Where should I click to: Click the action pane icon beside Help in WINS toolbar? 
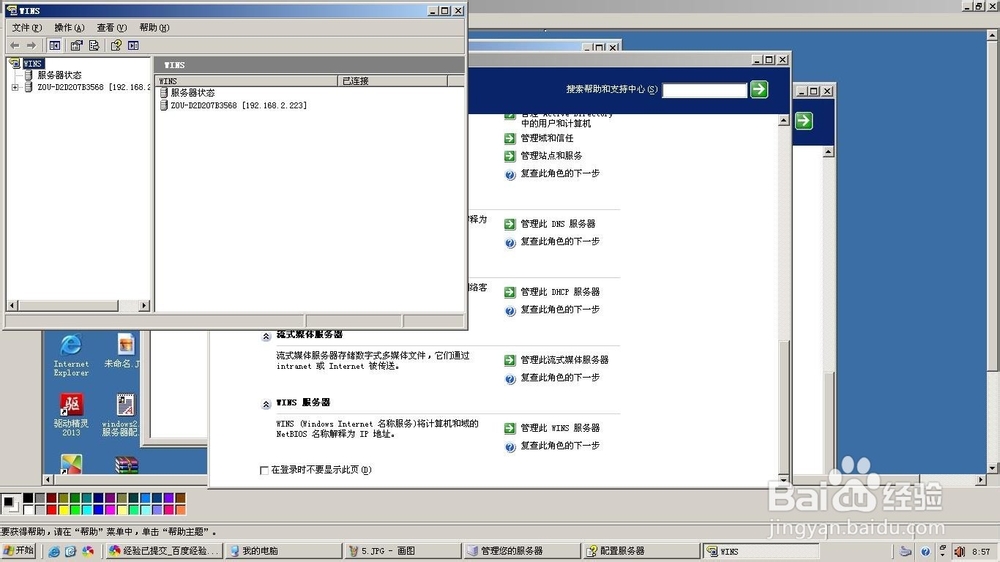[133, 45]
